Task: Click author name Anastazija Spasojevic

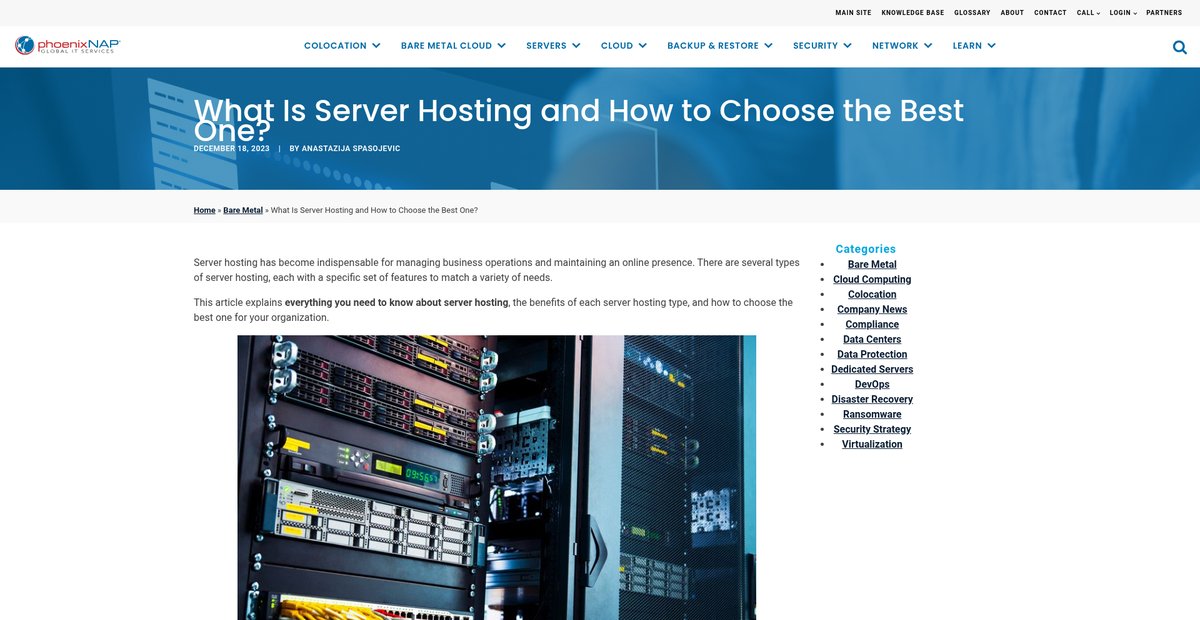Action: point(352,149)
